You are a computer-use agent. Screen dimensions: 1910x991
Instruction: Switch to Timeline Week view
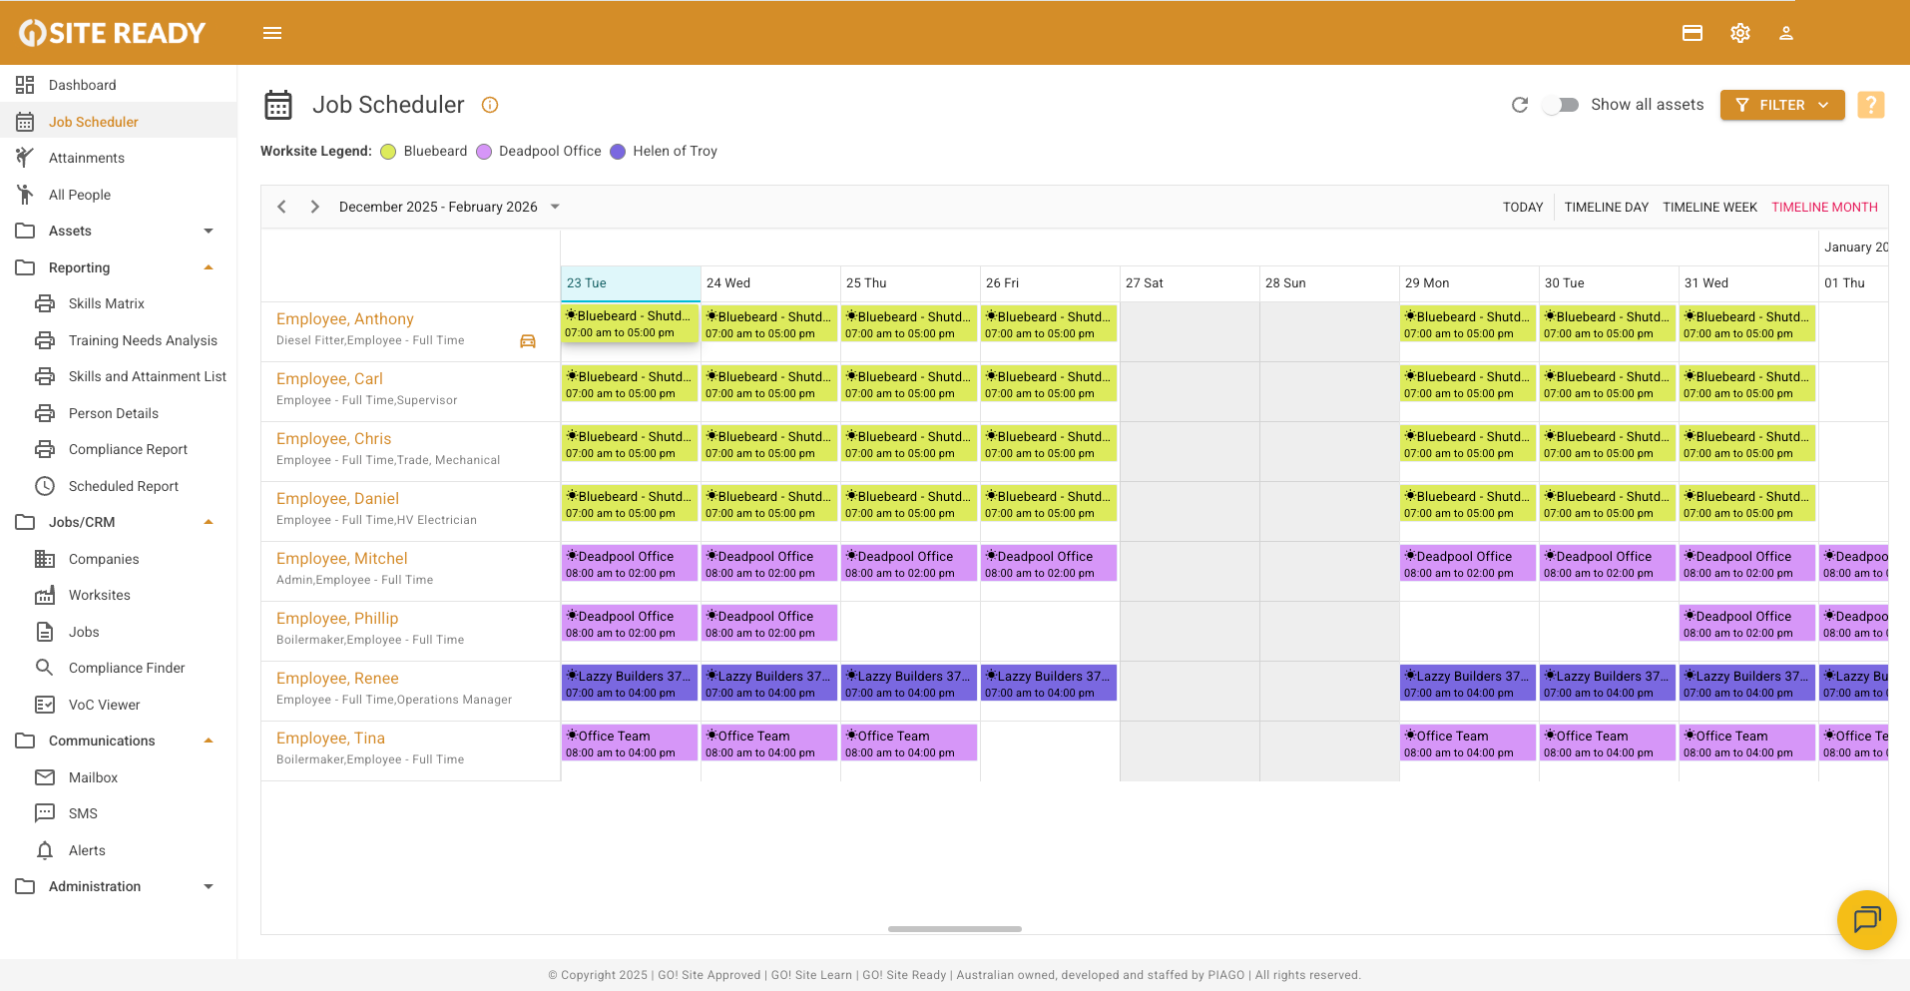(1710, 207)
